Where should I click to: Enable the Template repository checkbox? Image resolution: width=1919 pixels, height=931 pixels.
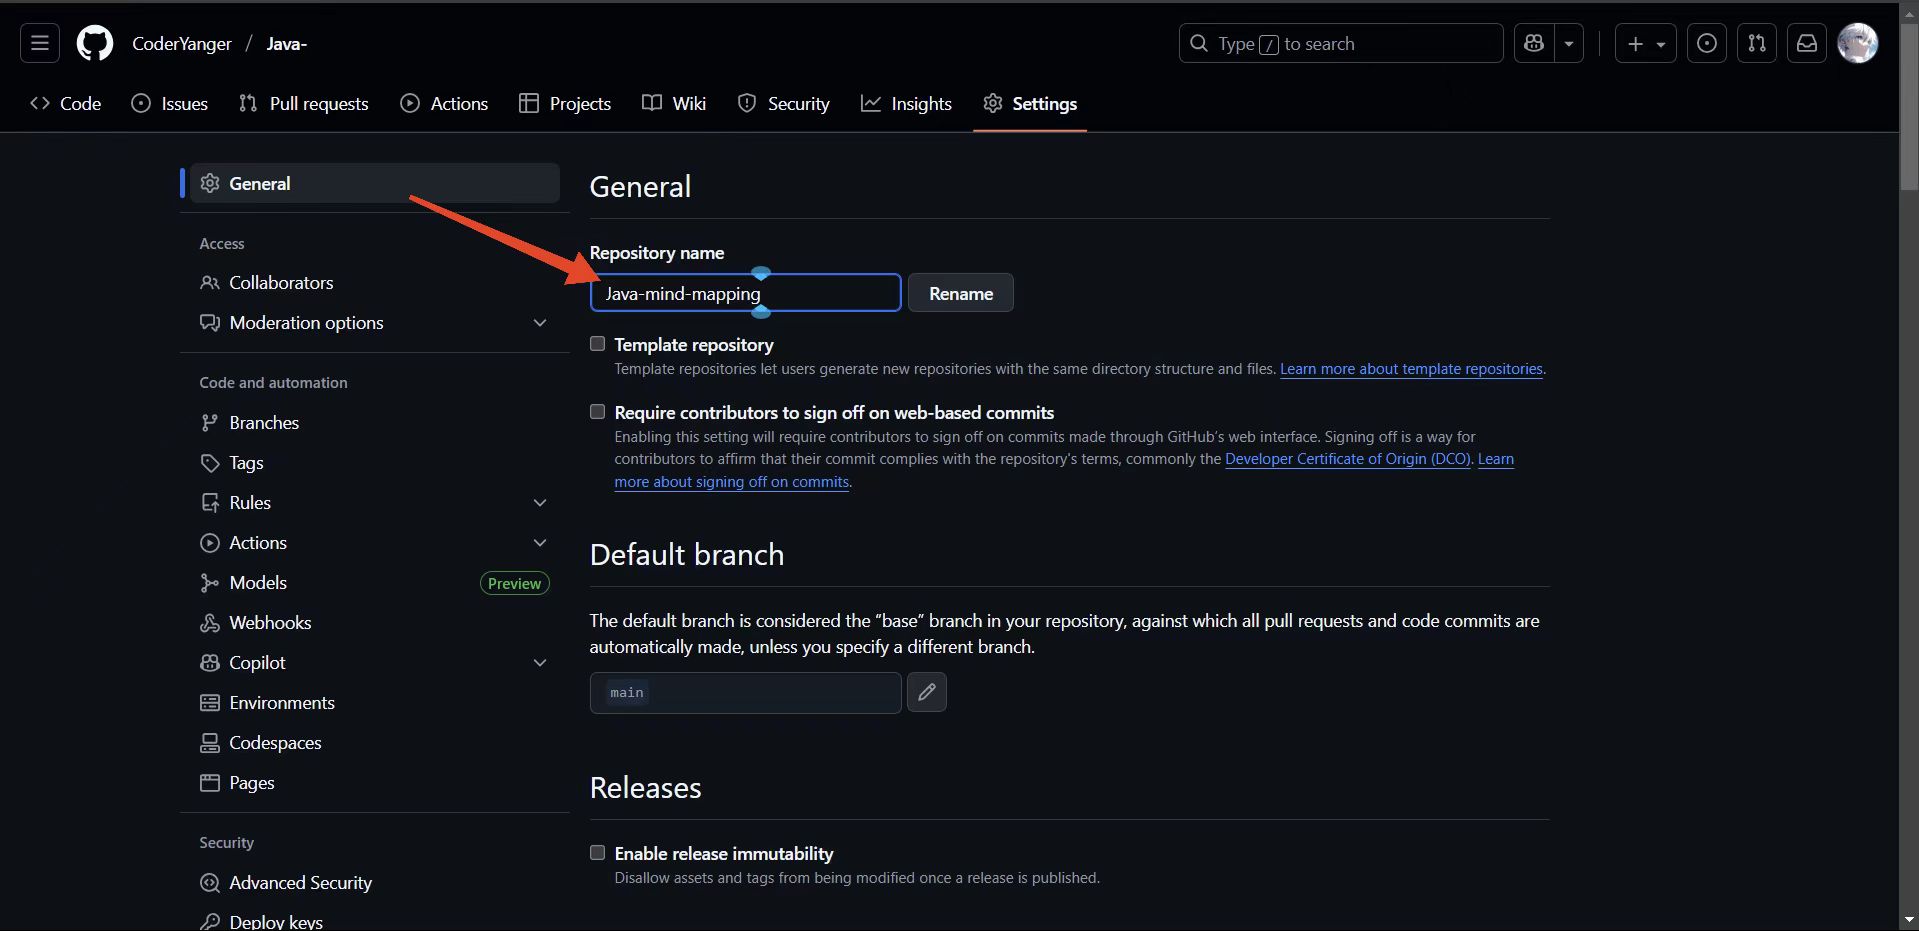click(598, 344)
